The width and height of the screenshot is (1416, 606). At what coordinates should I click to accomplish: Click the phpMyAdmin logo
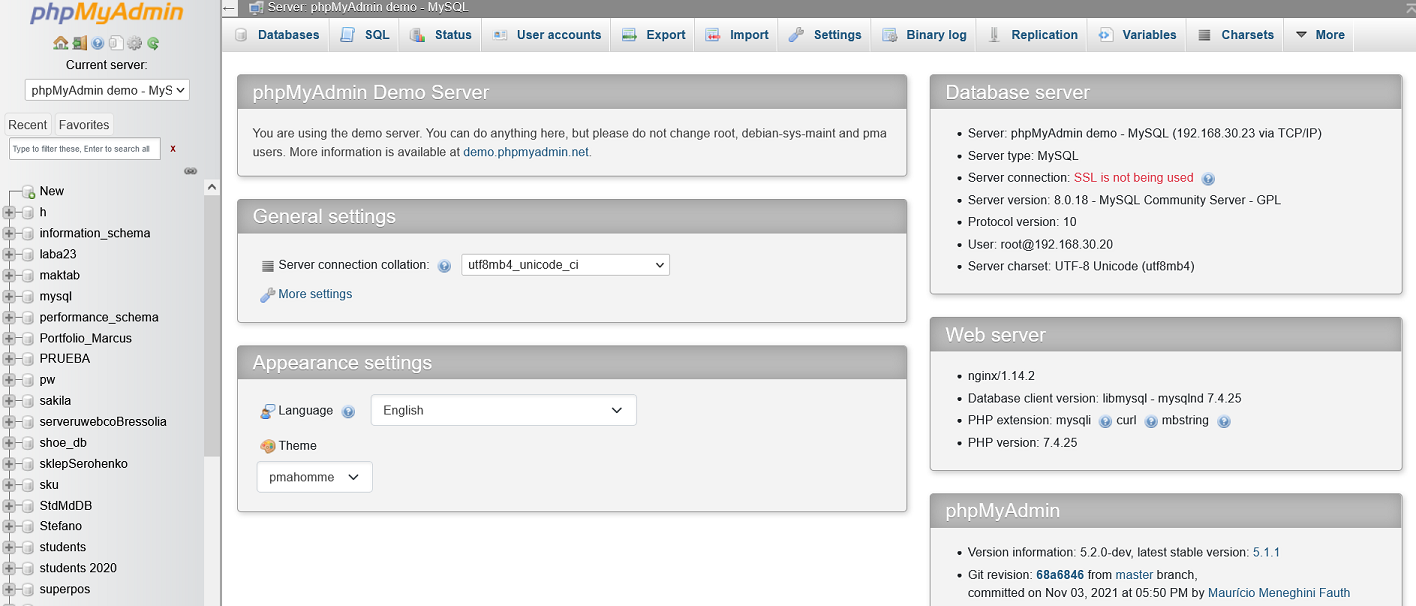click(x=106, y=14)
